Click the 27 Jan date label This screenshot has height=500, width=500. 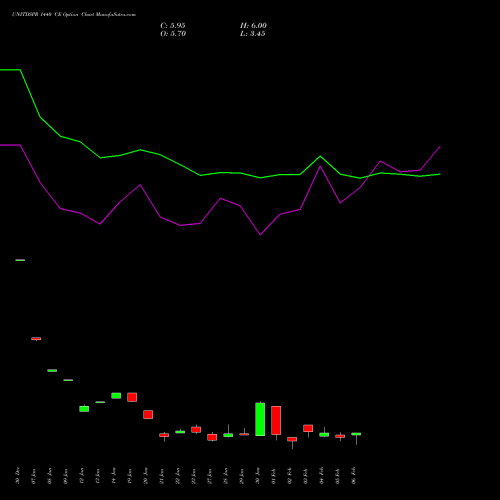point(210,476)
